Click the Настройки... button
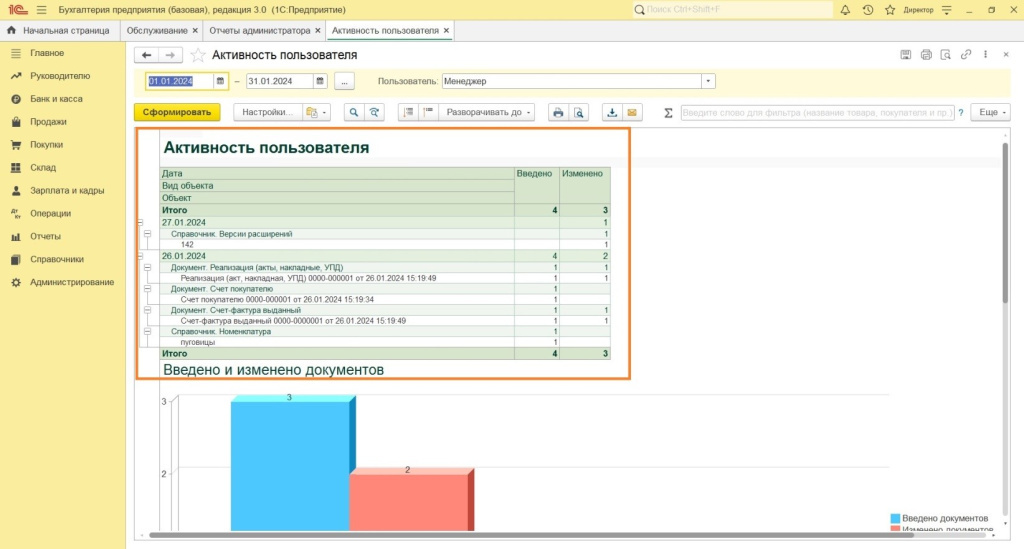The width and height of the screenshot is (1024, 549). (266, 113)
